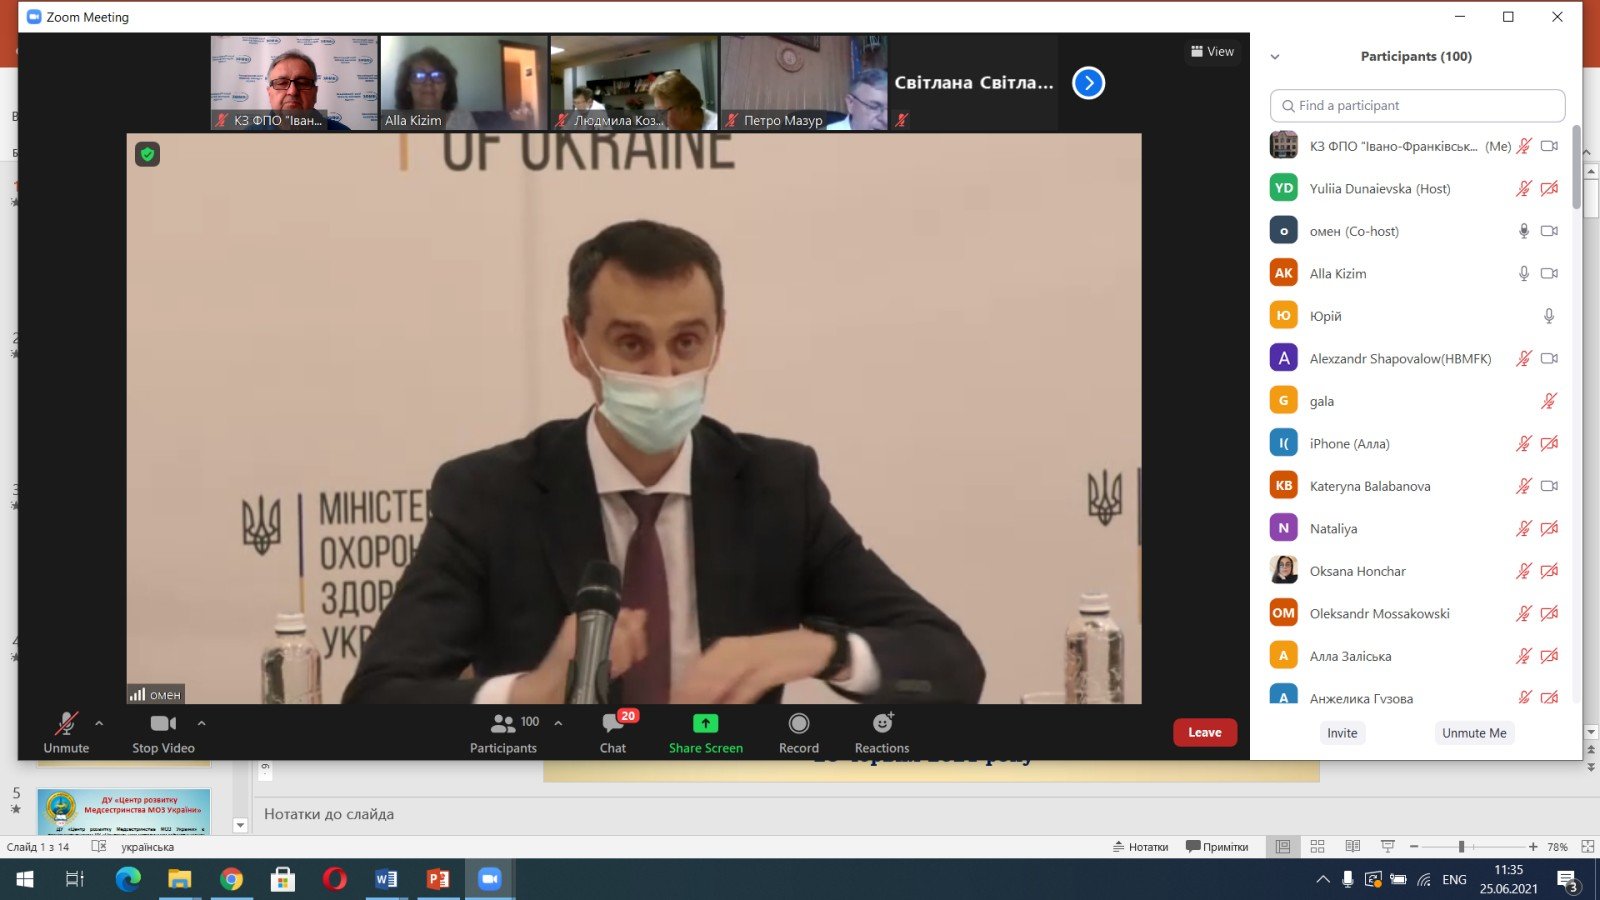The height and width of the screenshot is (900, 1600).
Task: Expand video options arrow next to Stop Video
Action: [202, 723]
